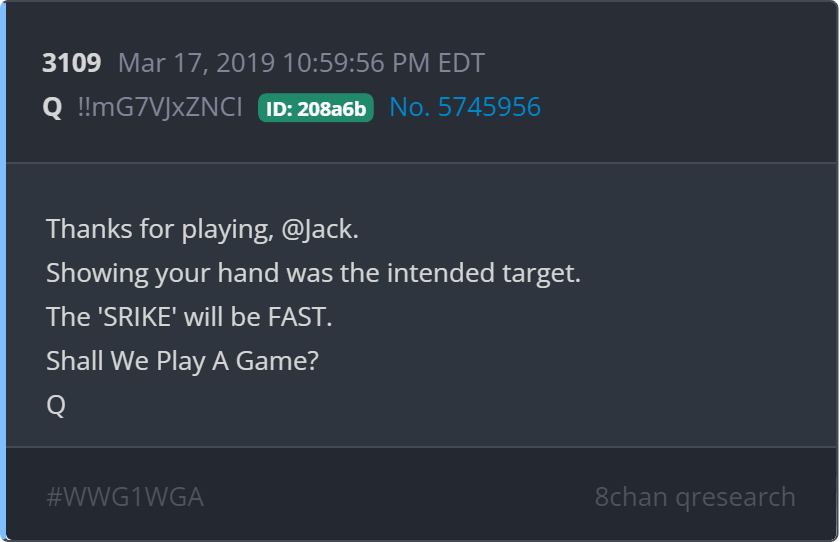Screen dimensions: 840x542
Task: Click 'Thanks for playing' text
Action: pyautogui.click(x=160, y=229)
